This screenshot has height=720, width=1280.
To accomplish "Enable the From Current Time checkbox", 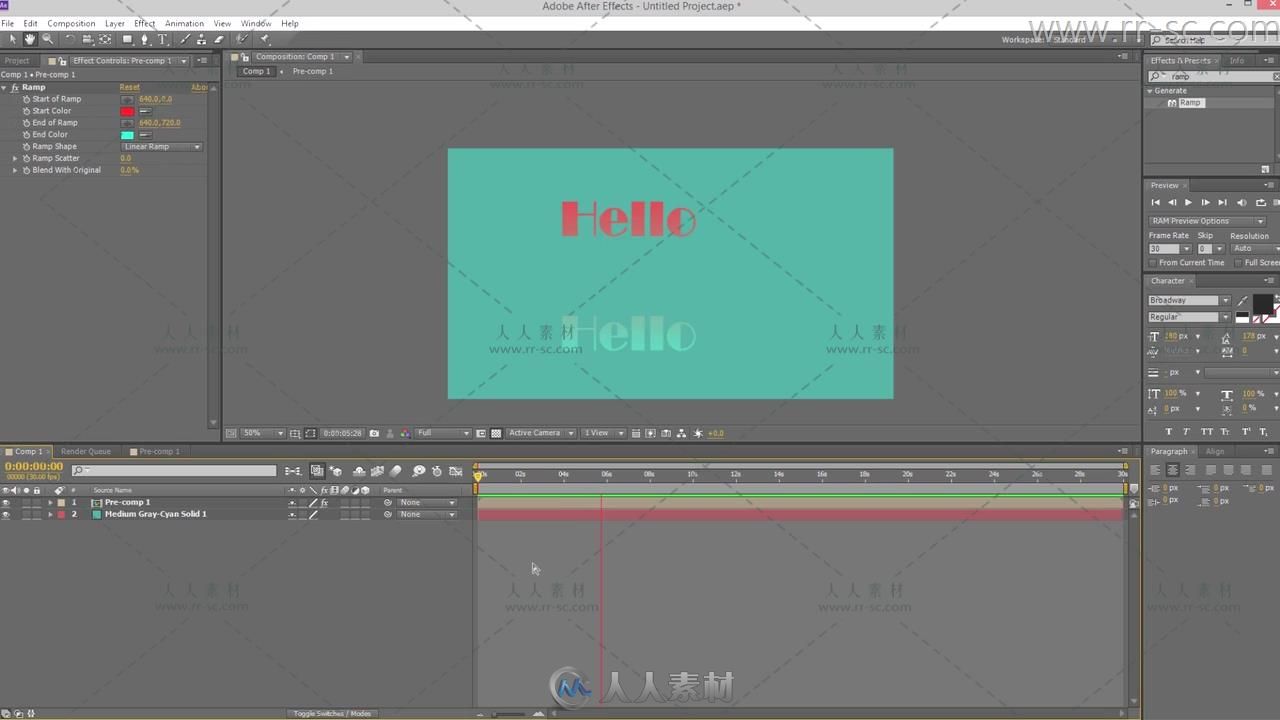I will click(x=1153, y=263).
